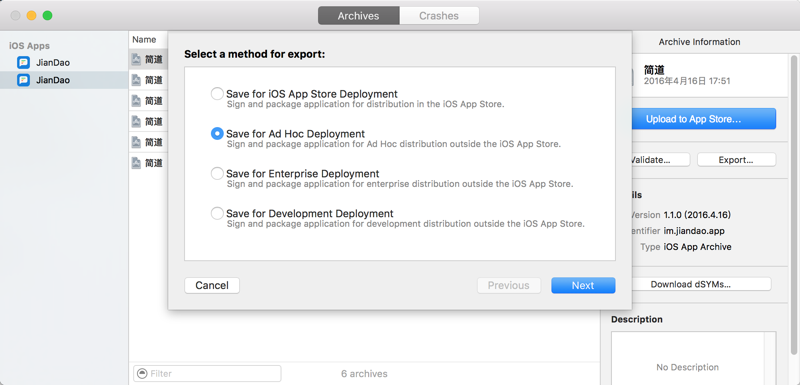
Task: Click Upload to App Store button
Action: pos(704,119)
